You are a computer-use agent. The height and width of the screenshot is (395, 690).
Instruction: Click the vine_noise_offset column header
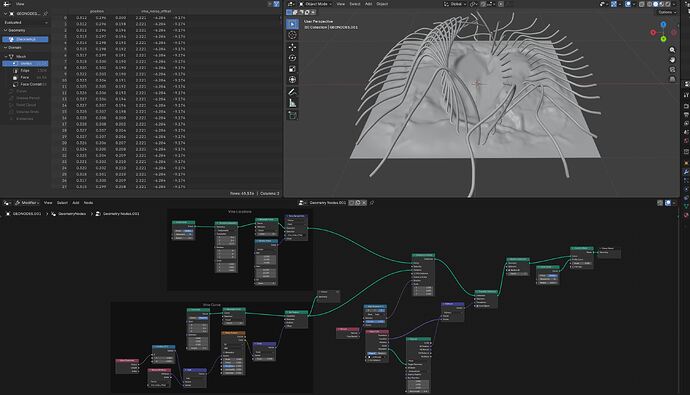[156, 11]
